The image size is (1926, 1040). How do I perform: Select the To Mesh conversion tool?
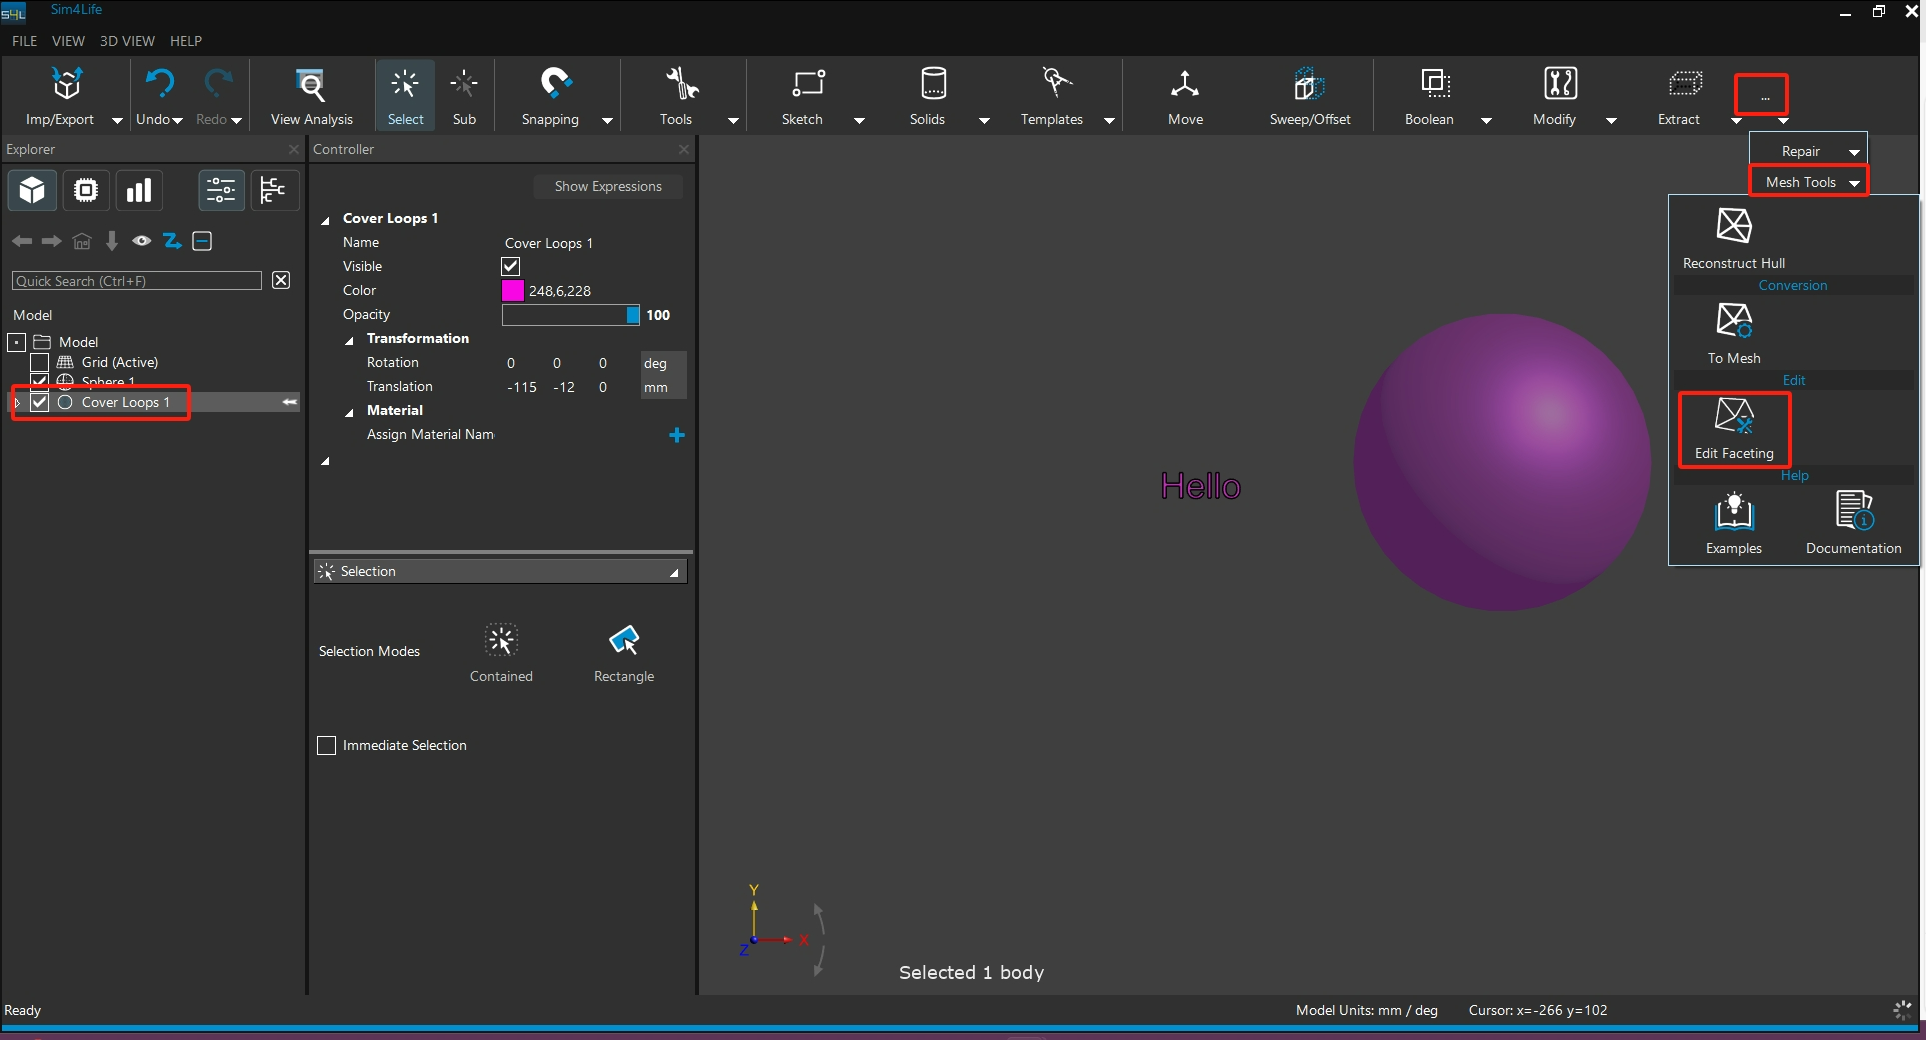coord(1733,322)
